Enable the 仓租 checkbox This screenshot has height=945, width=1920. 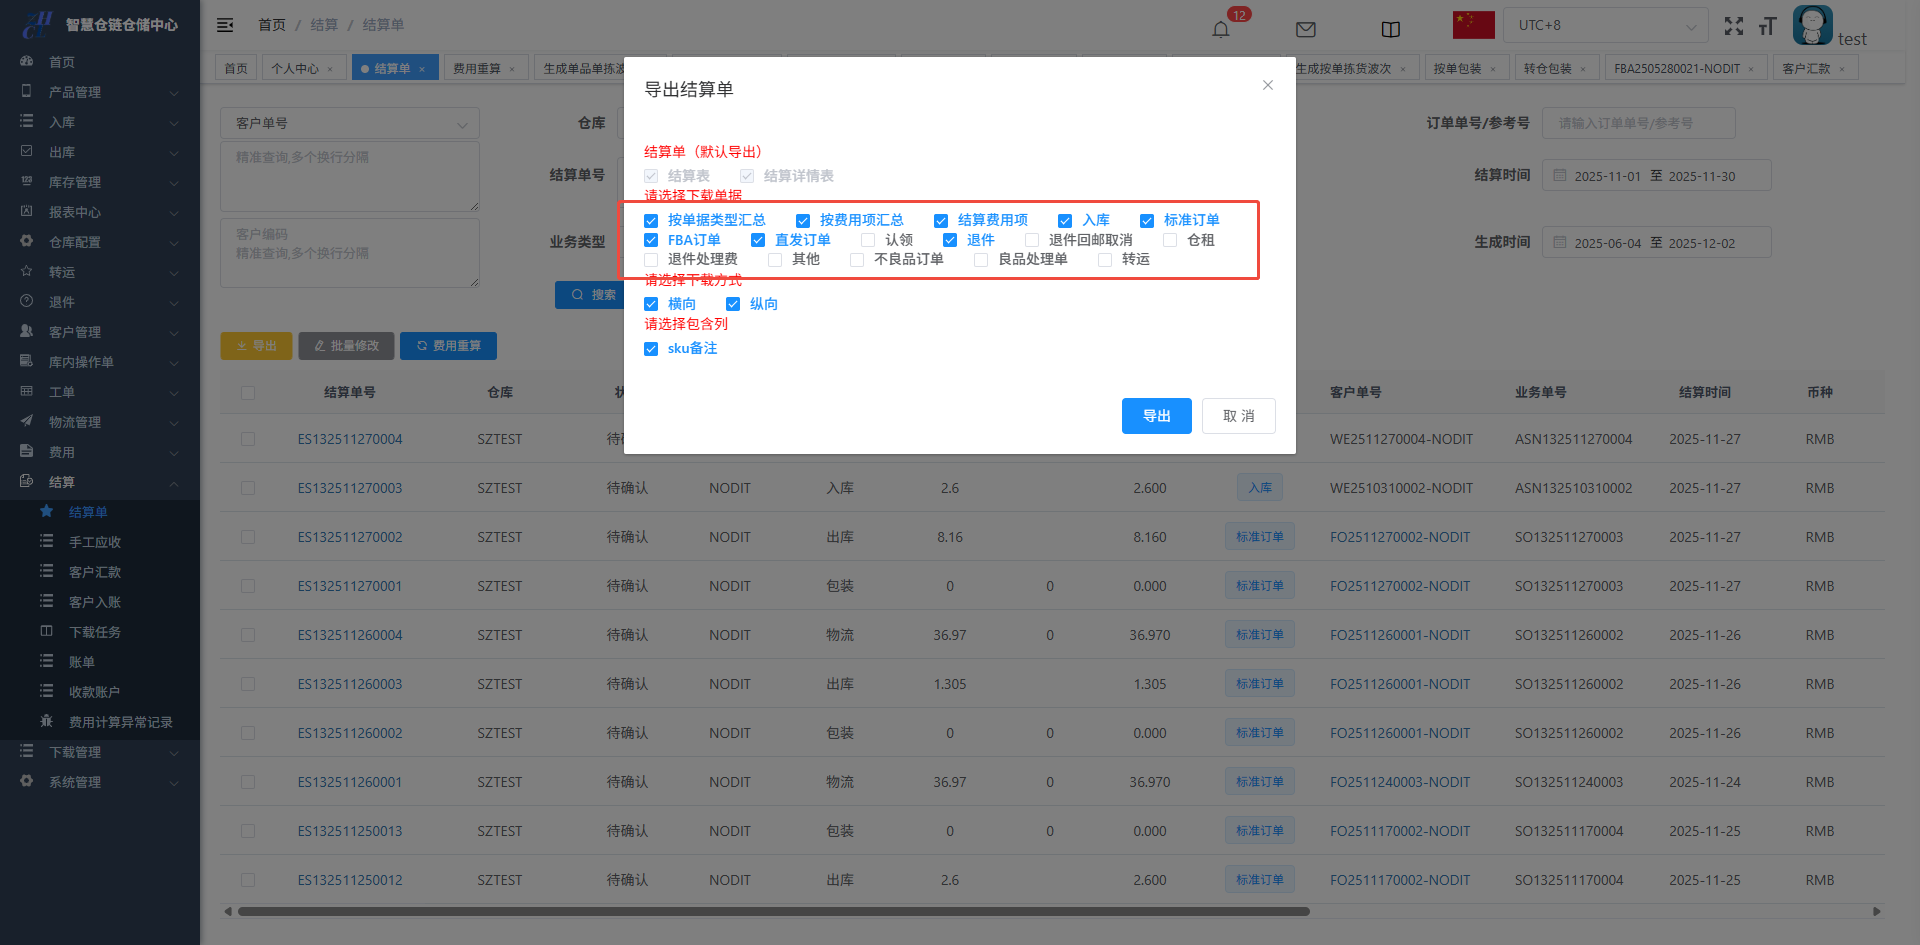1170,240
